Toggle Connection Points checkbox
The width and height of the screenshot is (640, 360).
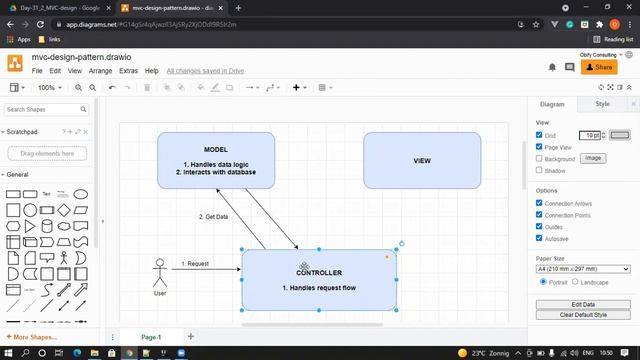(539, 215)
